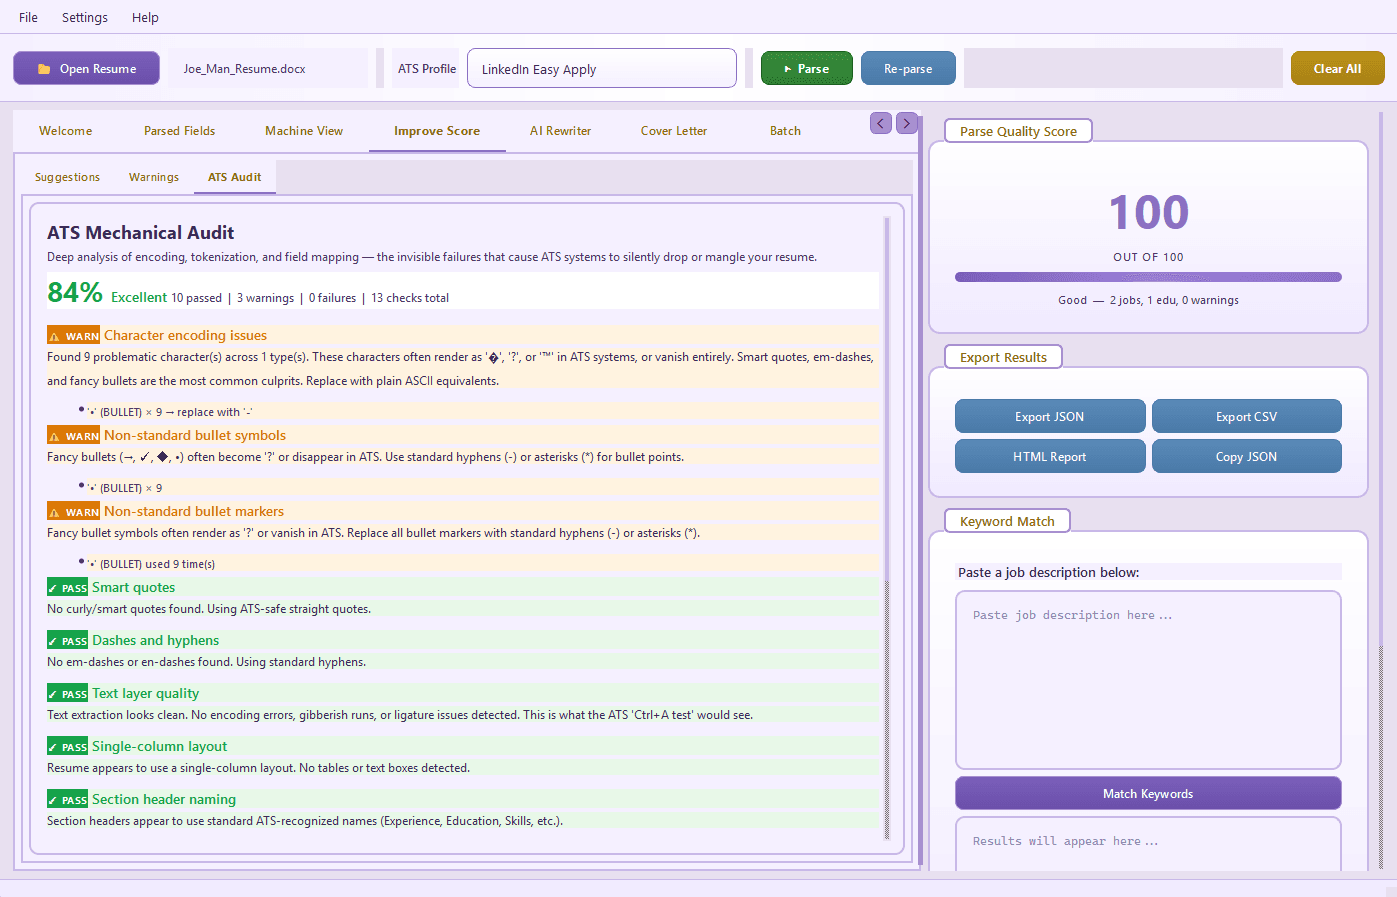Click the folder icon in Open Resume
Image resolution: width=1397 pixels, height=897 pixels.
coord(44,69)
